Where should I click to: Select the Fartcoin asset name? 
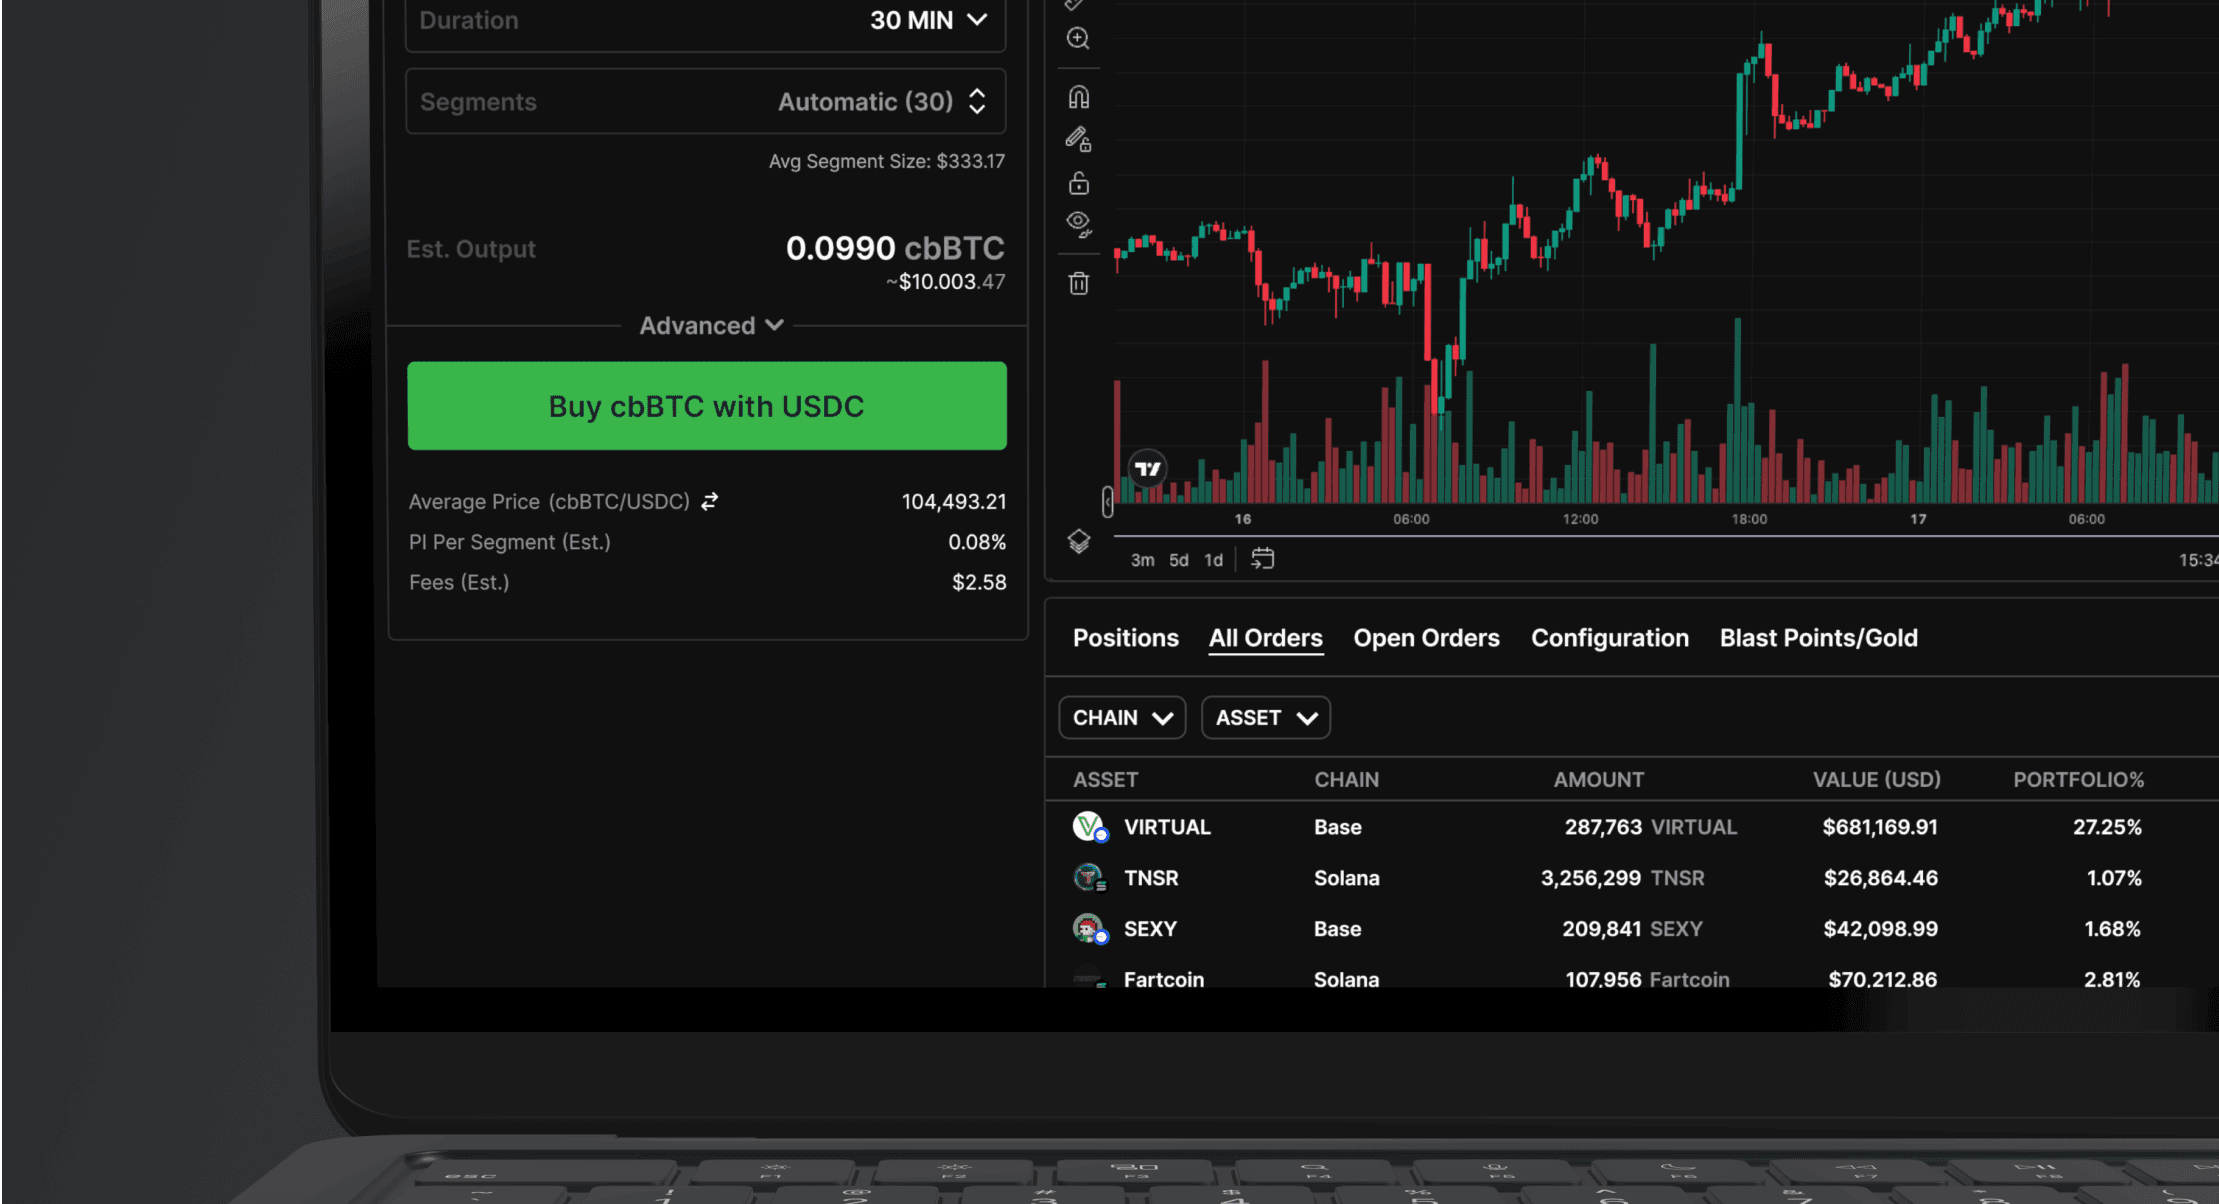[1164, 979]
